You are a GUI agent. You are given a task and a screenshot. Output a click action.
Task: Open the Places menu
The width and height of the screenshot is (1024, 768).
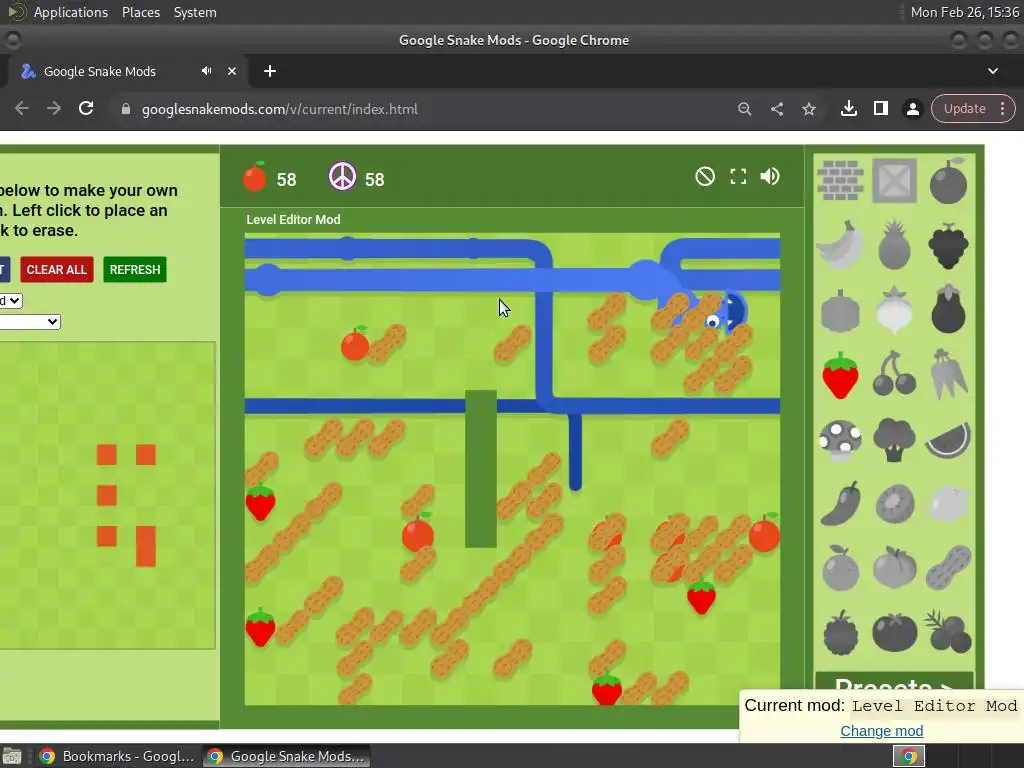[140, 12]
